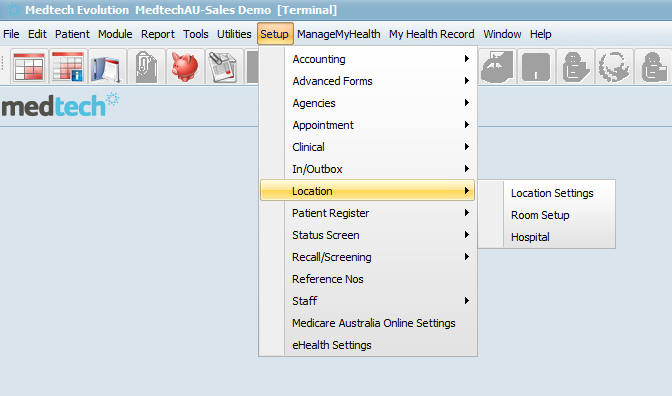
Task: Select the highlighted Location menu entry
Action: [367, 191]
